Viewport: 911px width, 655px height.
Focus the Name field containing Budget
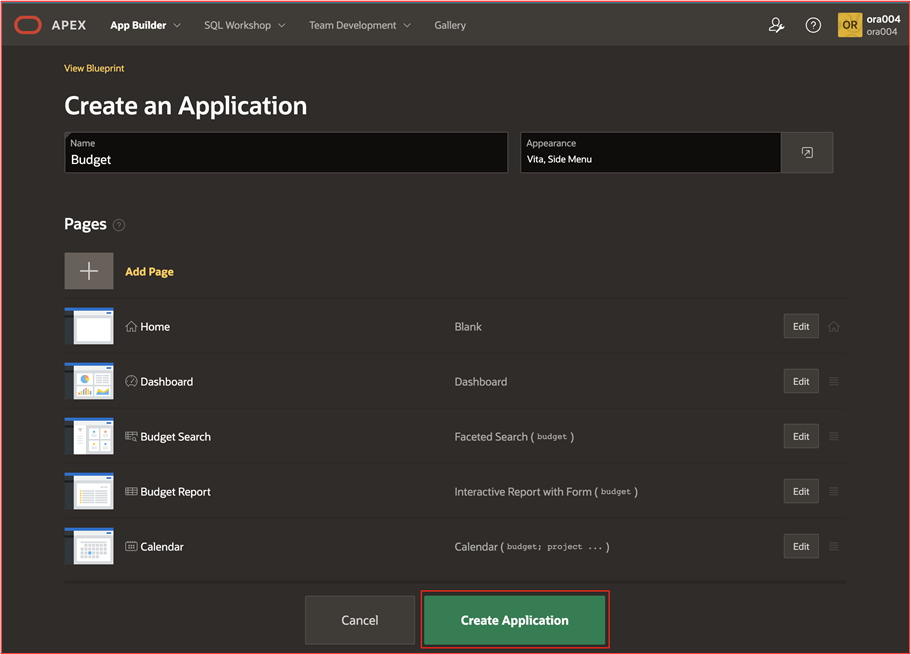[x=286, y=152]
